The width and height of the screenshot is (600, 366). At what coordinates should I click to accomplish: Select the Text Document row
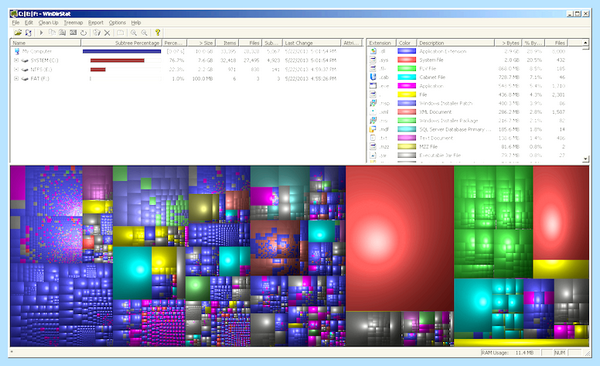click(474, 138)
